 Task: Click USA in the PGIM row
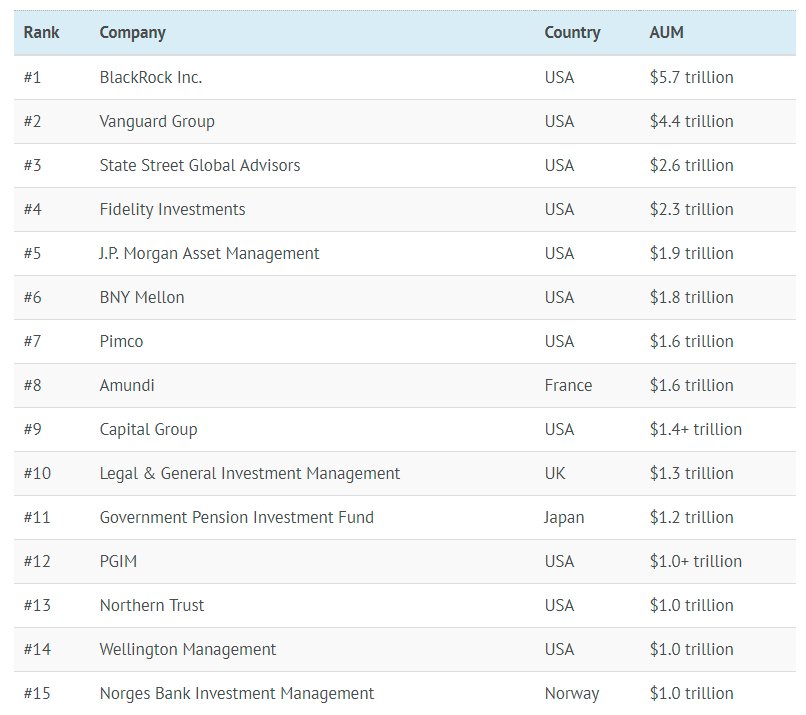pos(559,561)
